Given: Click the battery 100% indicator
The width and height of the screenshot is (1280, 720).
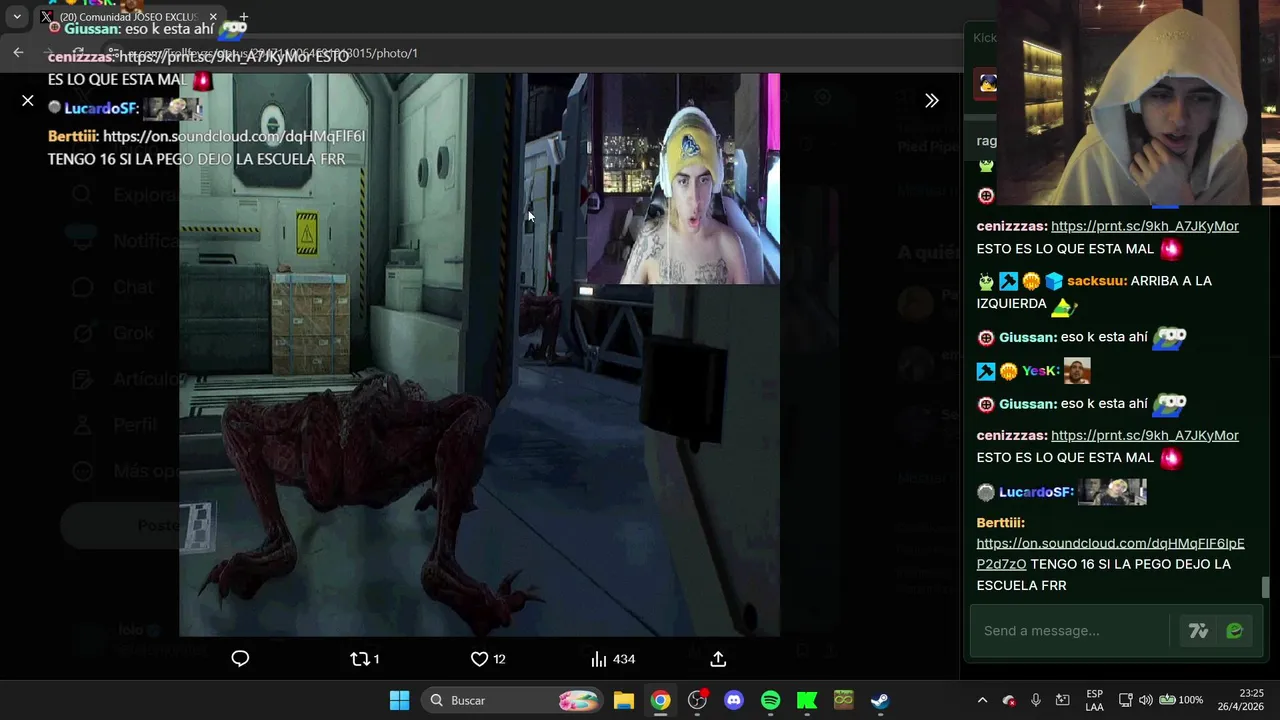Looking at the screenshot, I should point(1181,700).
